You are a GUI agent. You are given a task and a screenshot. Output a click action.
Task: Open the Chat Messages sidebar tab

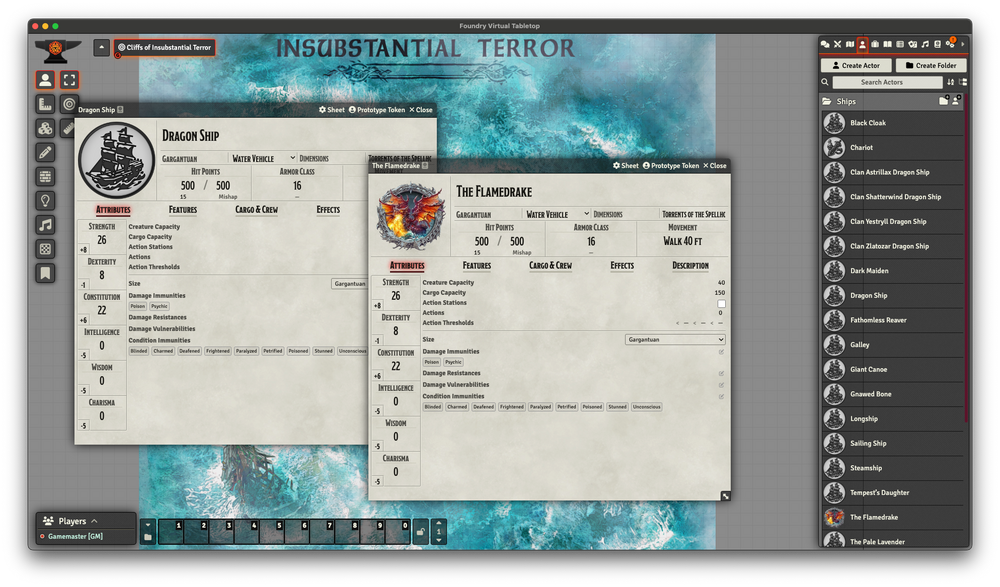tap(825, 44)
